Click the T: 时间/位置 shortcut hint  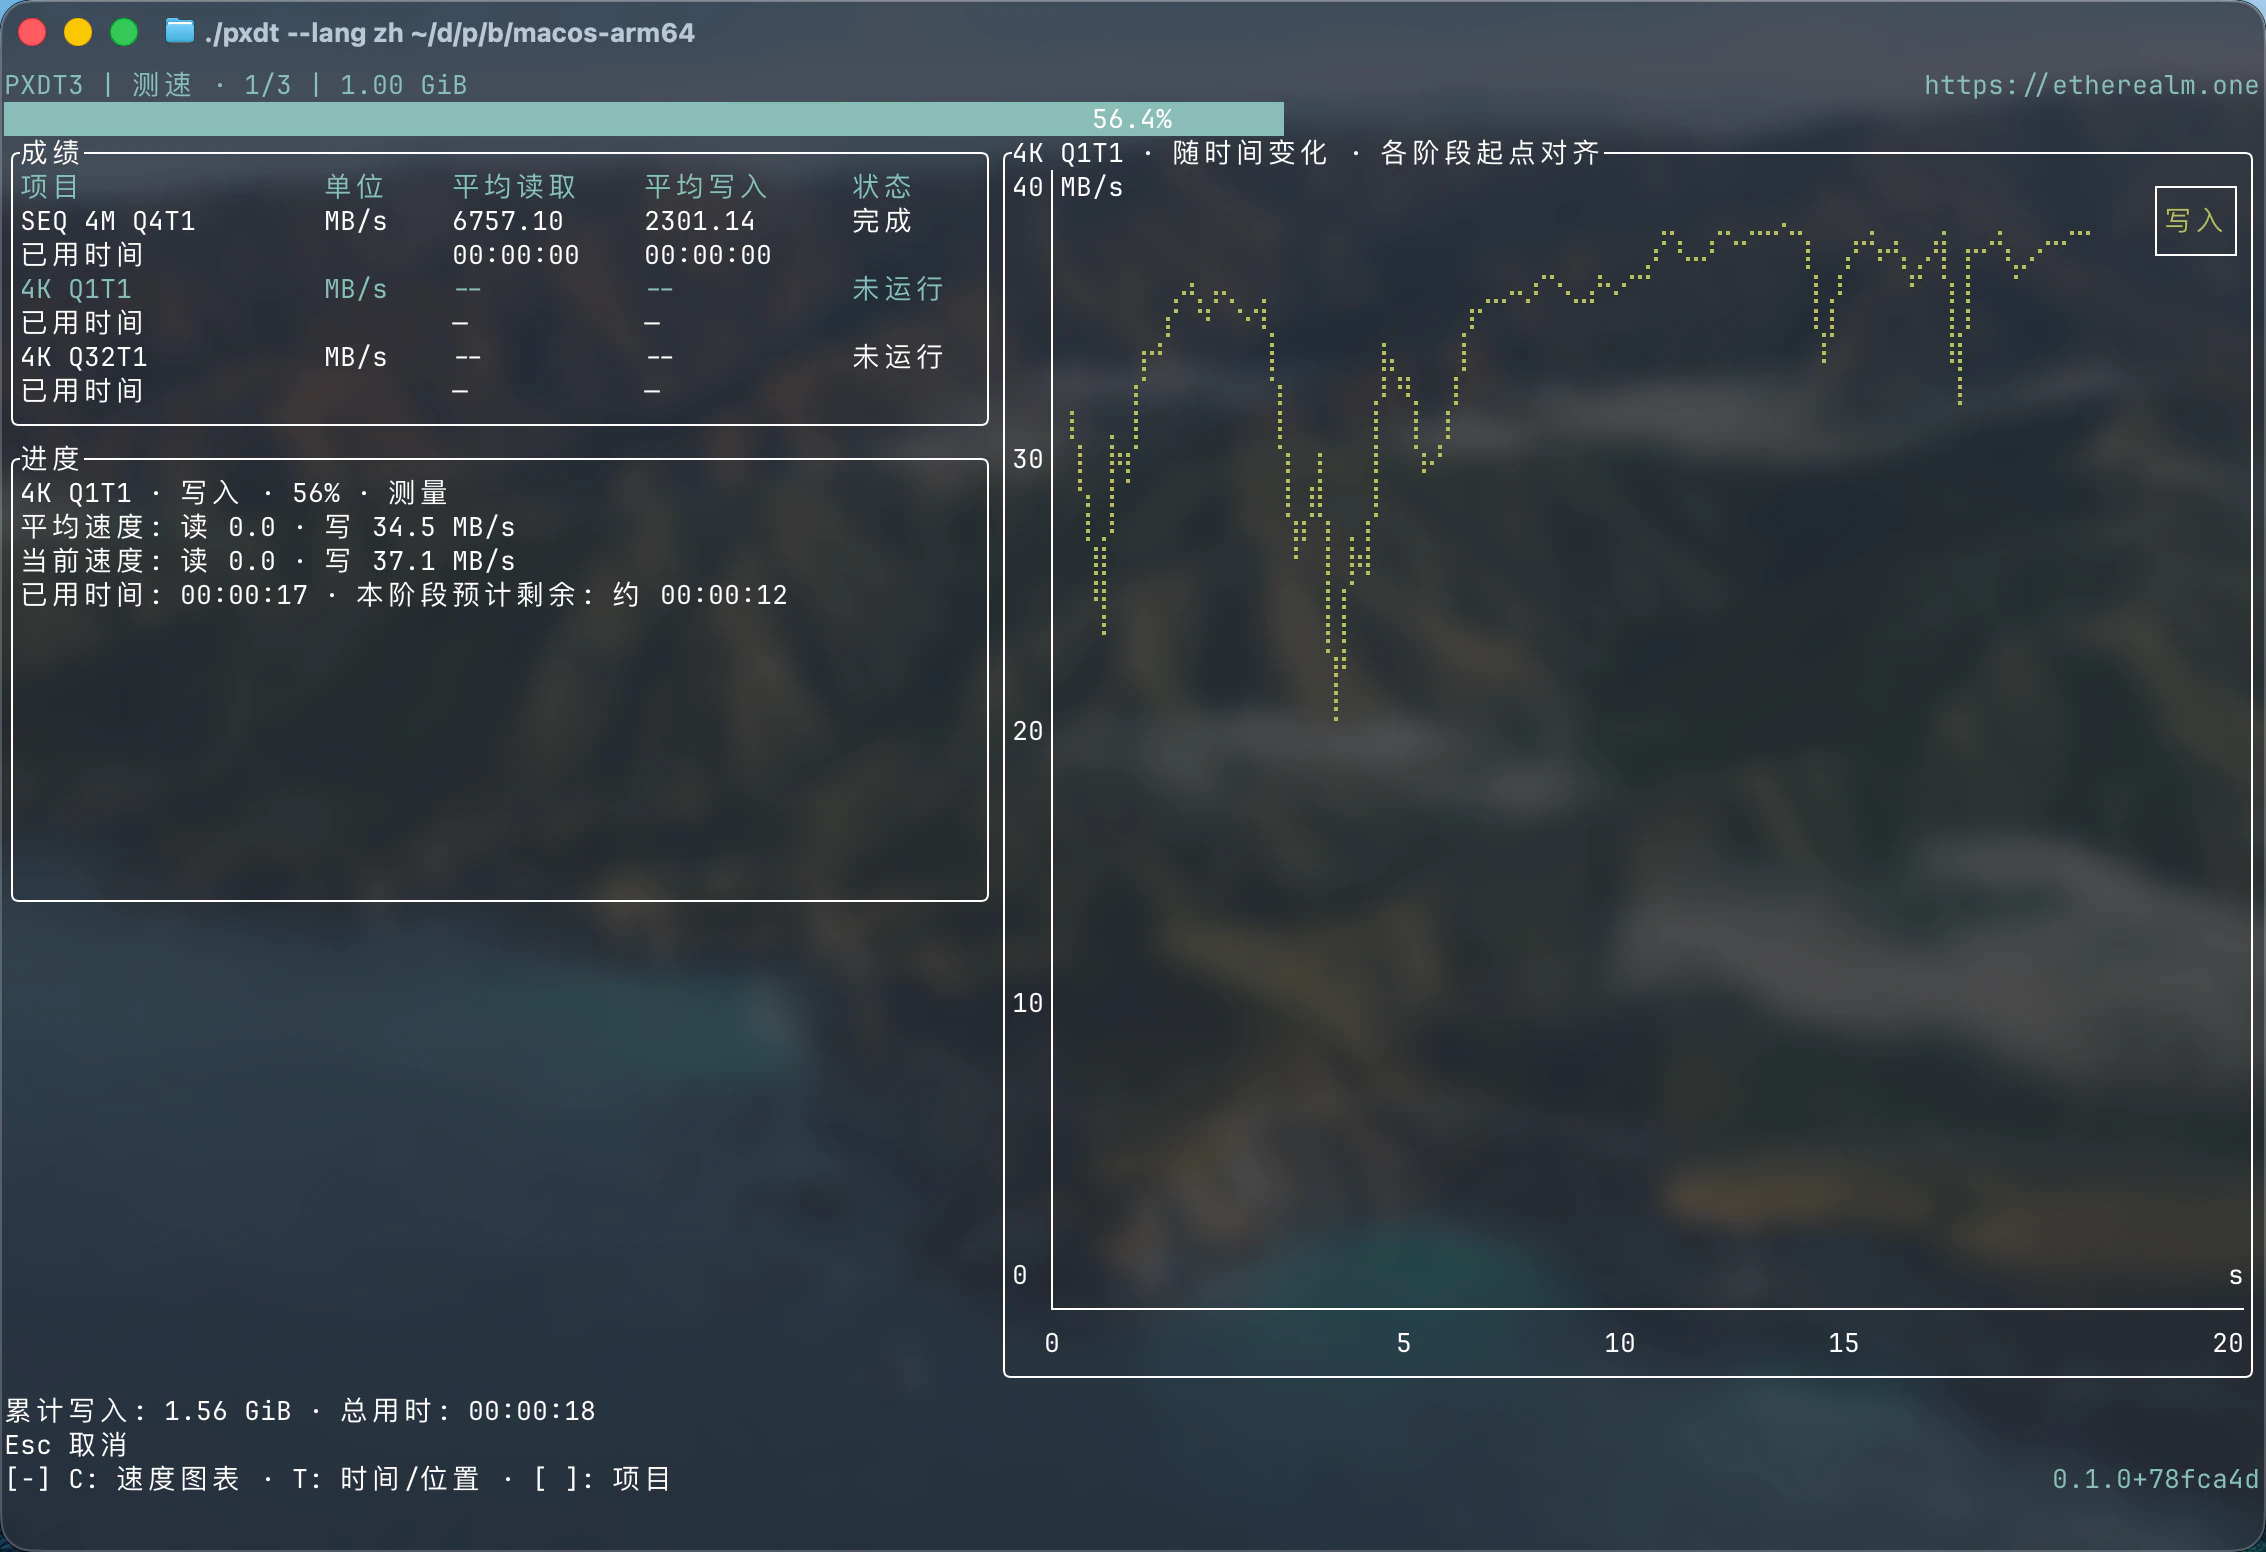click(386, 1479)
